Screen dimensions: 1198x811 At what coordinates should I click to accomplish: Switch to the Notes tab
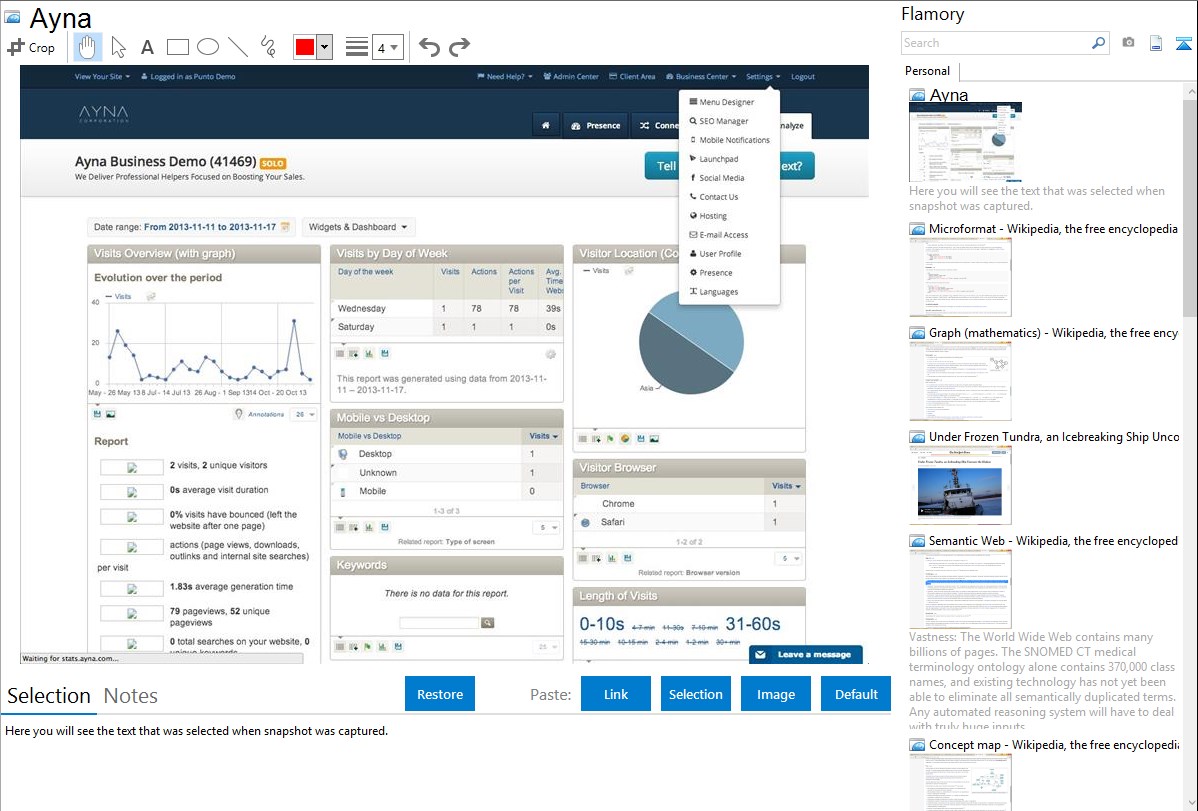131,696
